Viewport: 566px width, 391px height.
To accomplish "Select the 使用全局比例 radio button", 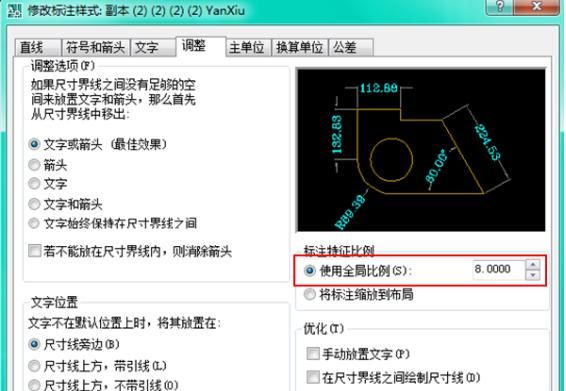I will (310, 270).
